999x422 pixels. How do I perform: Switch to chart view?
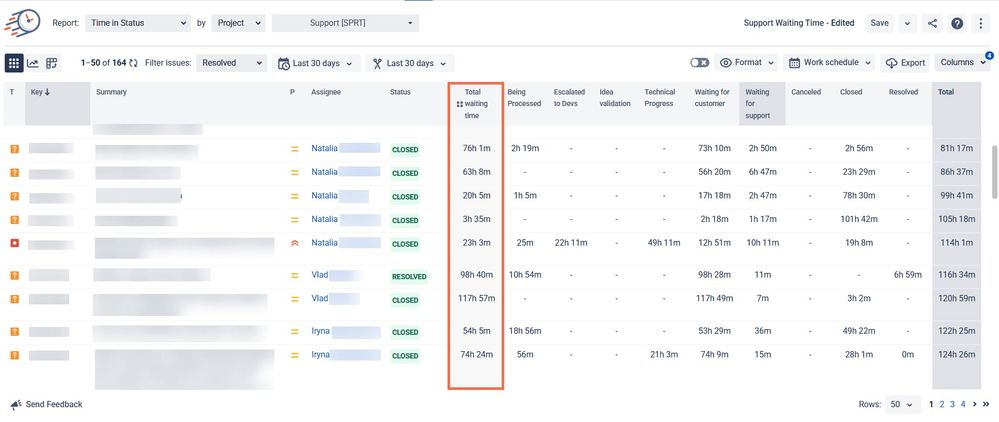[32, 63]
